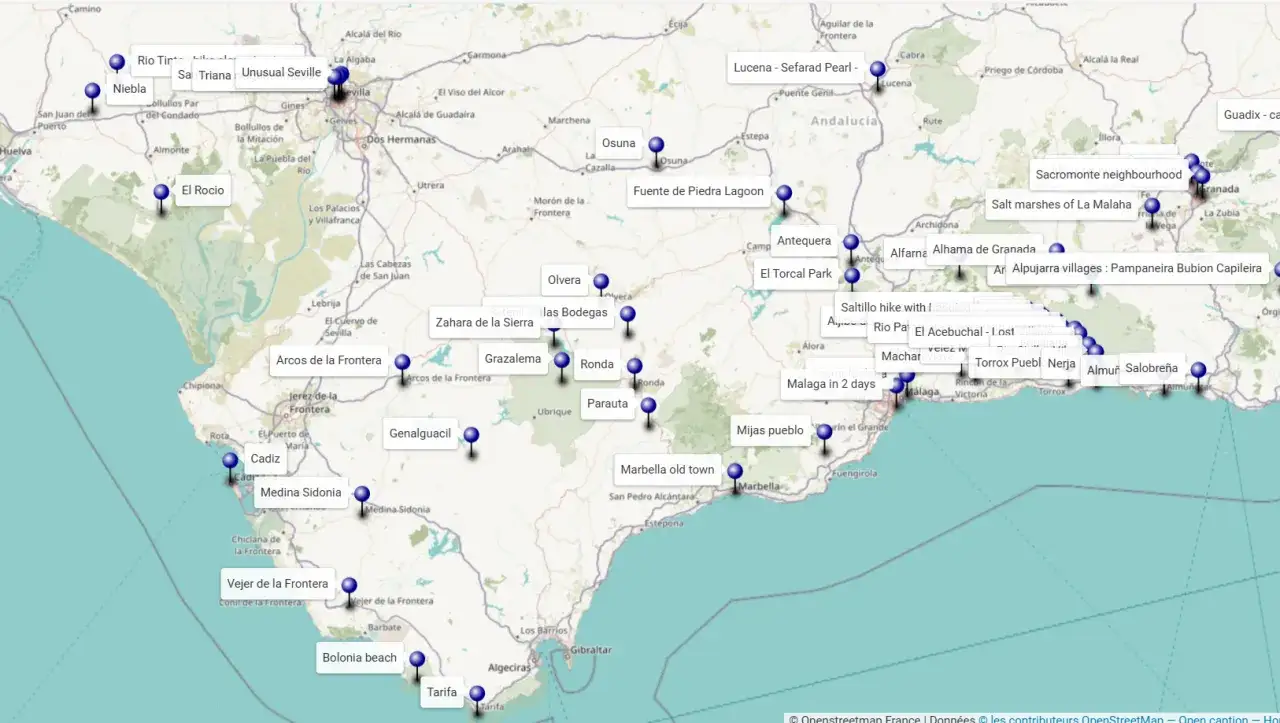Click the Lucena - Sefarad Pearl label
The image size is (1280, 723).
(x=796, y=68)
